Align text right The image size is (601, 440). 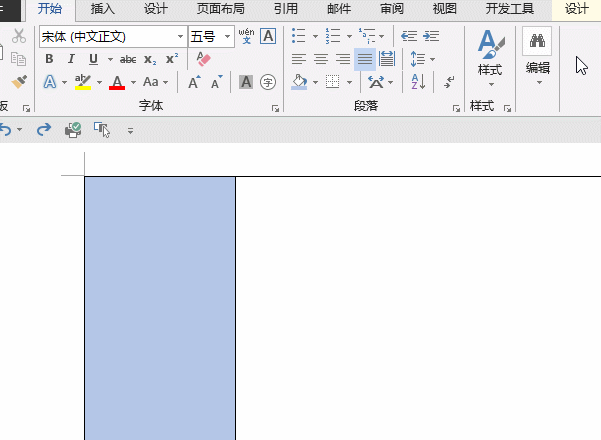(x=343, y=59)
